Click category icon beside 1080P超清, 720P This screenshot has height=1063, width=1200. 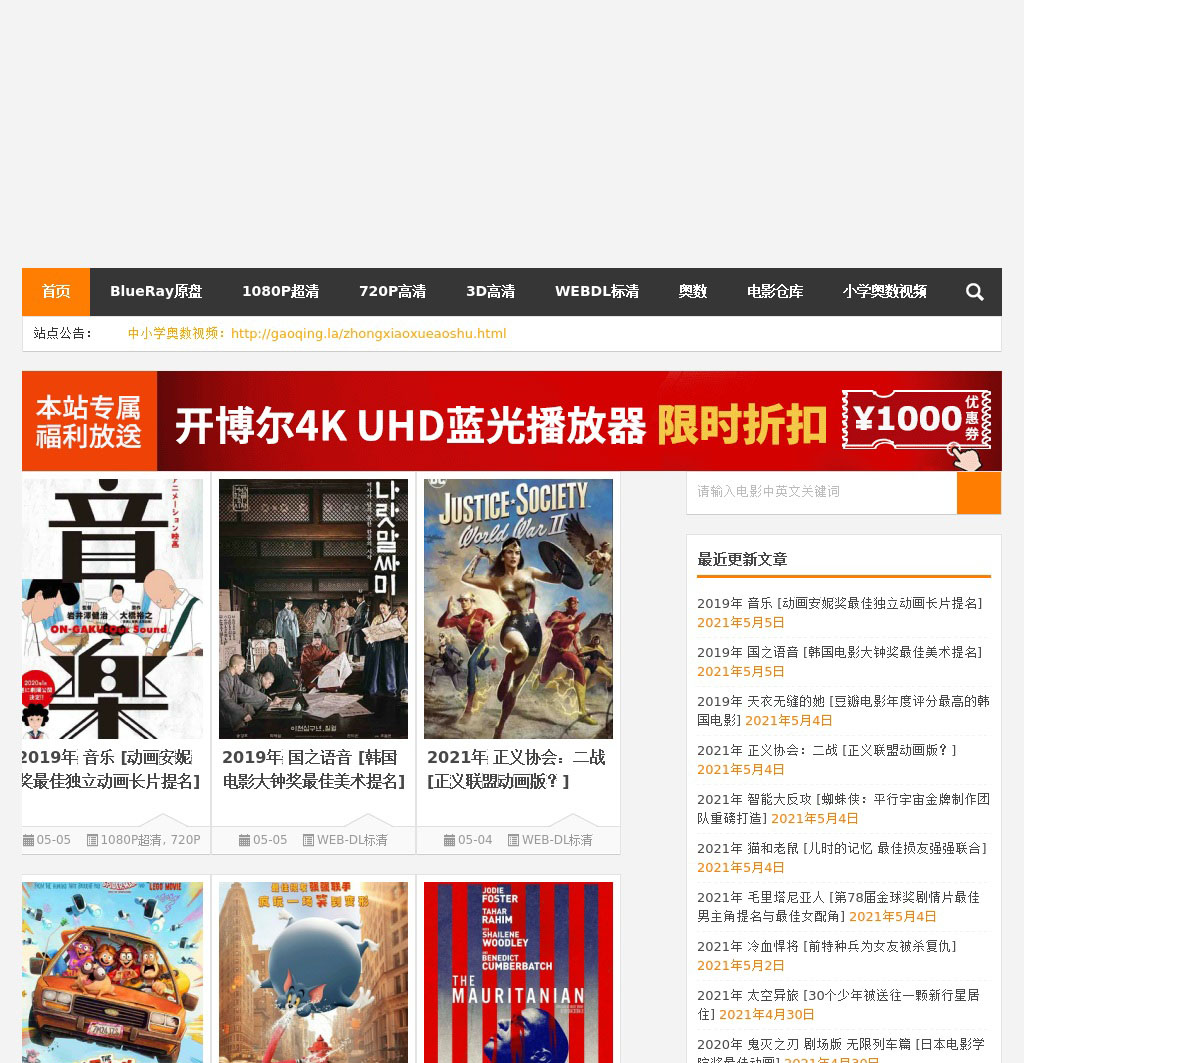(92, 840)
